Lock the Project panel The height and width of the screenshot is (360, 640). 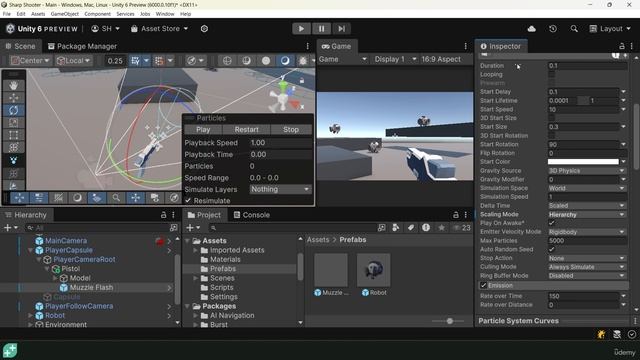click(456, 215)
